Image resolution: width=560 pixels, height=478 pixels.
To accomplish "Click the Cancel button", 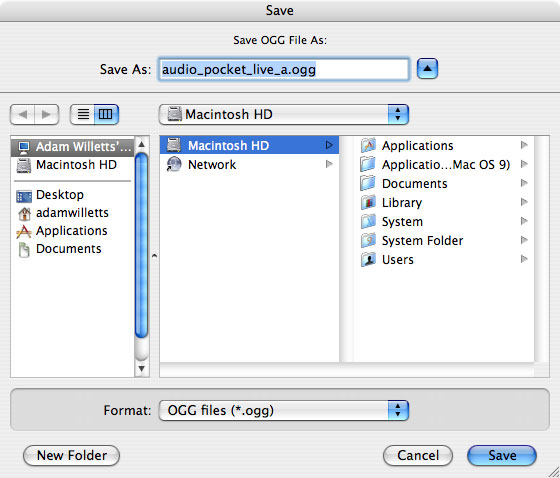I will (418, 455).
